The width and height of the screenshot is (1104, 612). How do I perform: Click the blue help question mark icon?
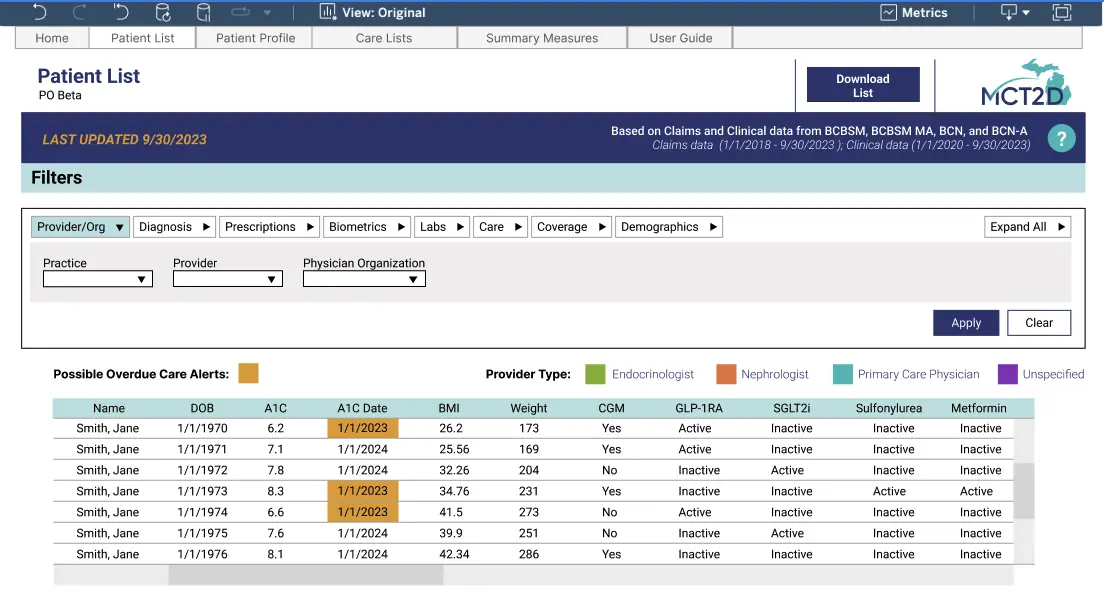point(1061,138)
